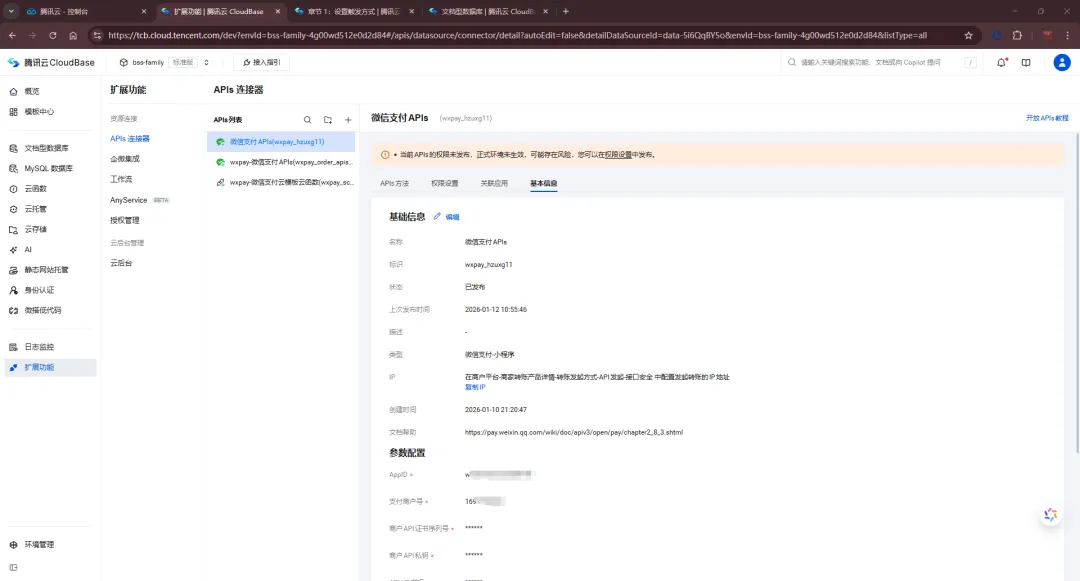Click browser address bar URL
Screen dimensions: 1080x581
pos(517,35)
